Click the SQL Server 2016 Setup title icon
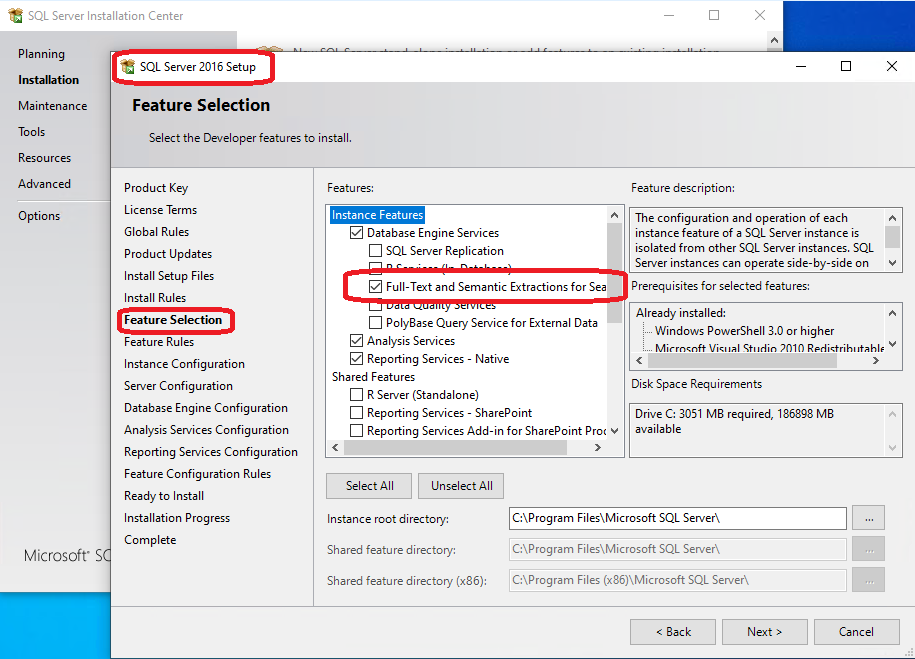The width and height of the screenshot is (915, 659). 128,67
